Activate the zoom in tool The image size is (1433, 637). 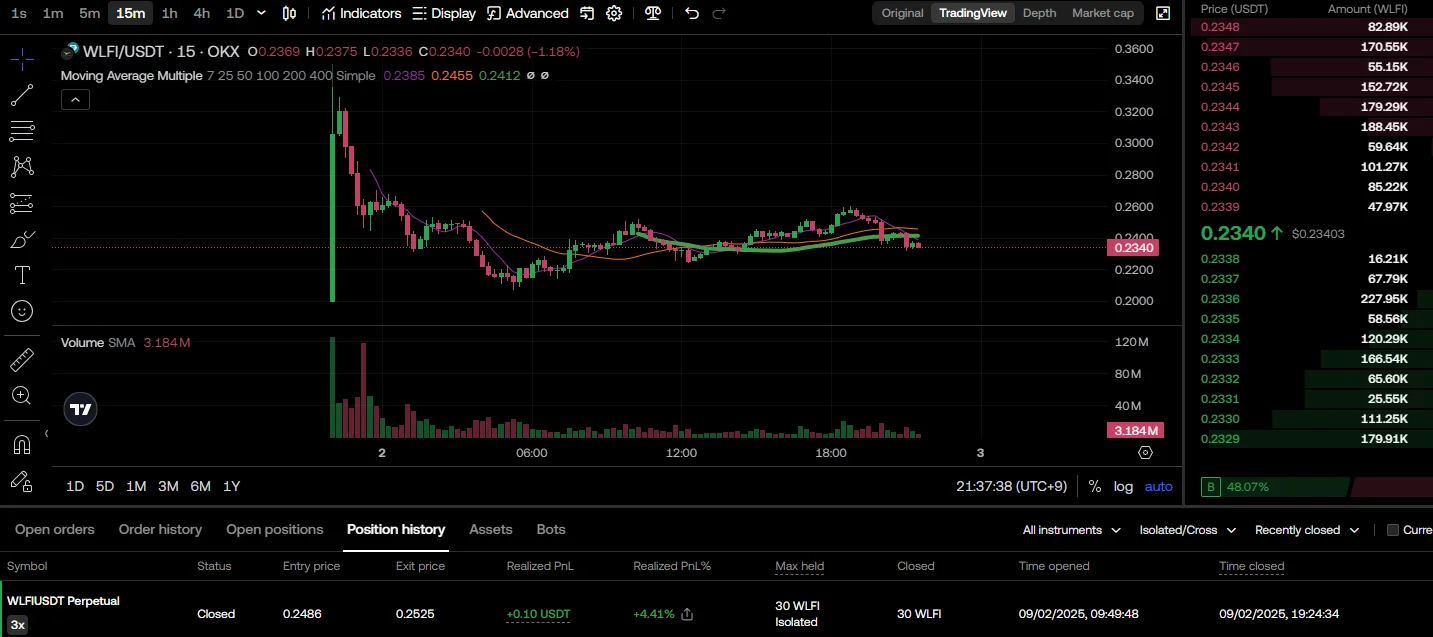22,395
